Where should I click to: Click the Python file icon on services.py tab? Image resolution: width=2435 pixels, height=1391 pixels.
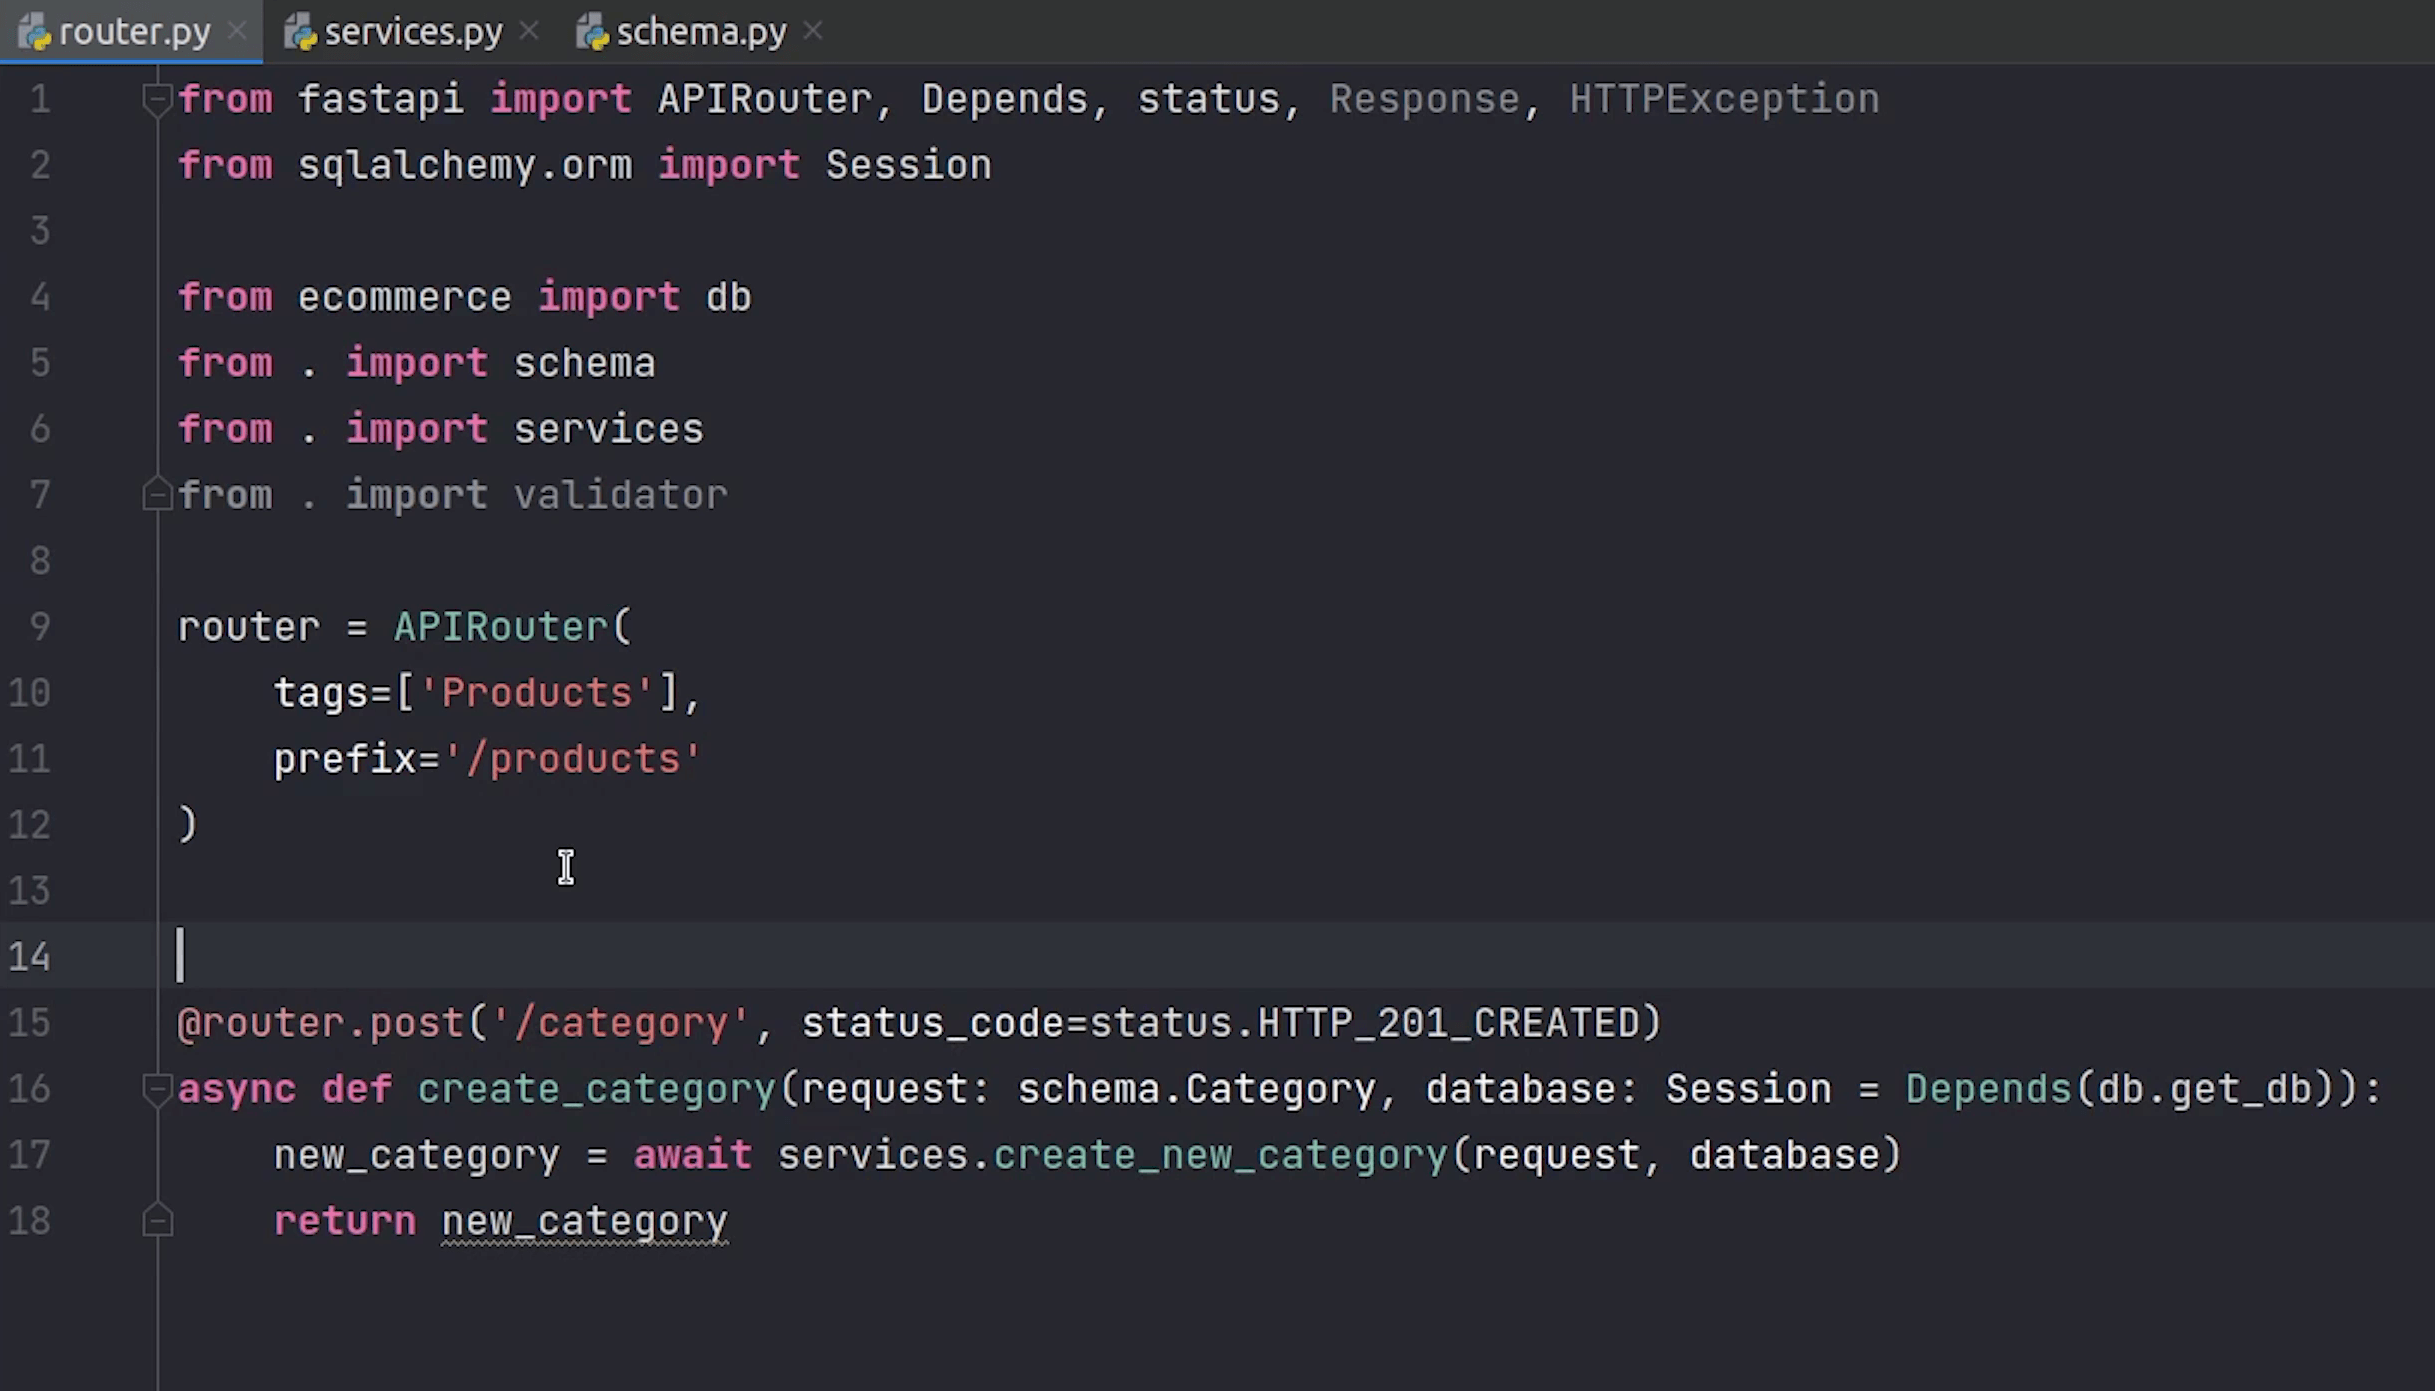pyautogui.click(x=300, y=33)
